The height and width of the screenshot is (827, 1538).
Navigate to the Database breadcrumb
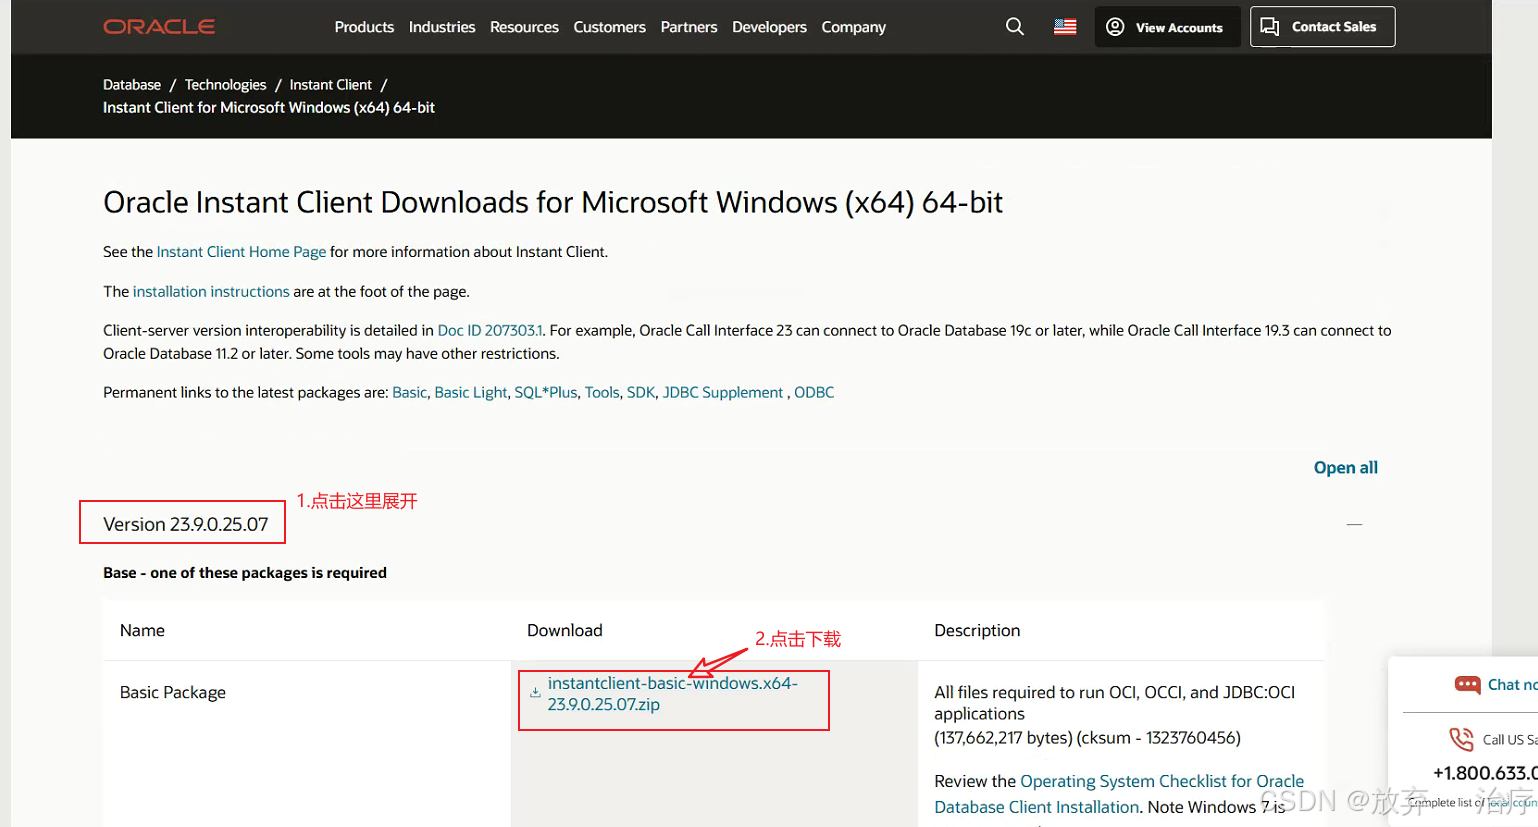click(131, 84)
